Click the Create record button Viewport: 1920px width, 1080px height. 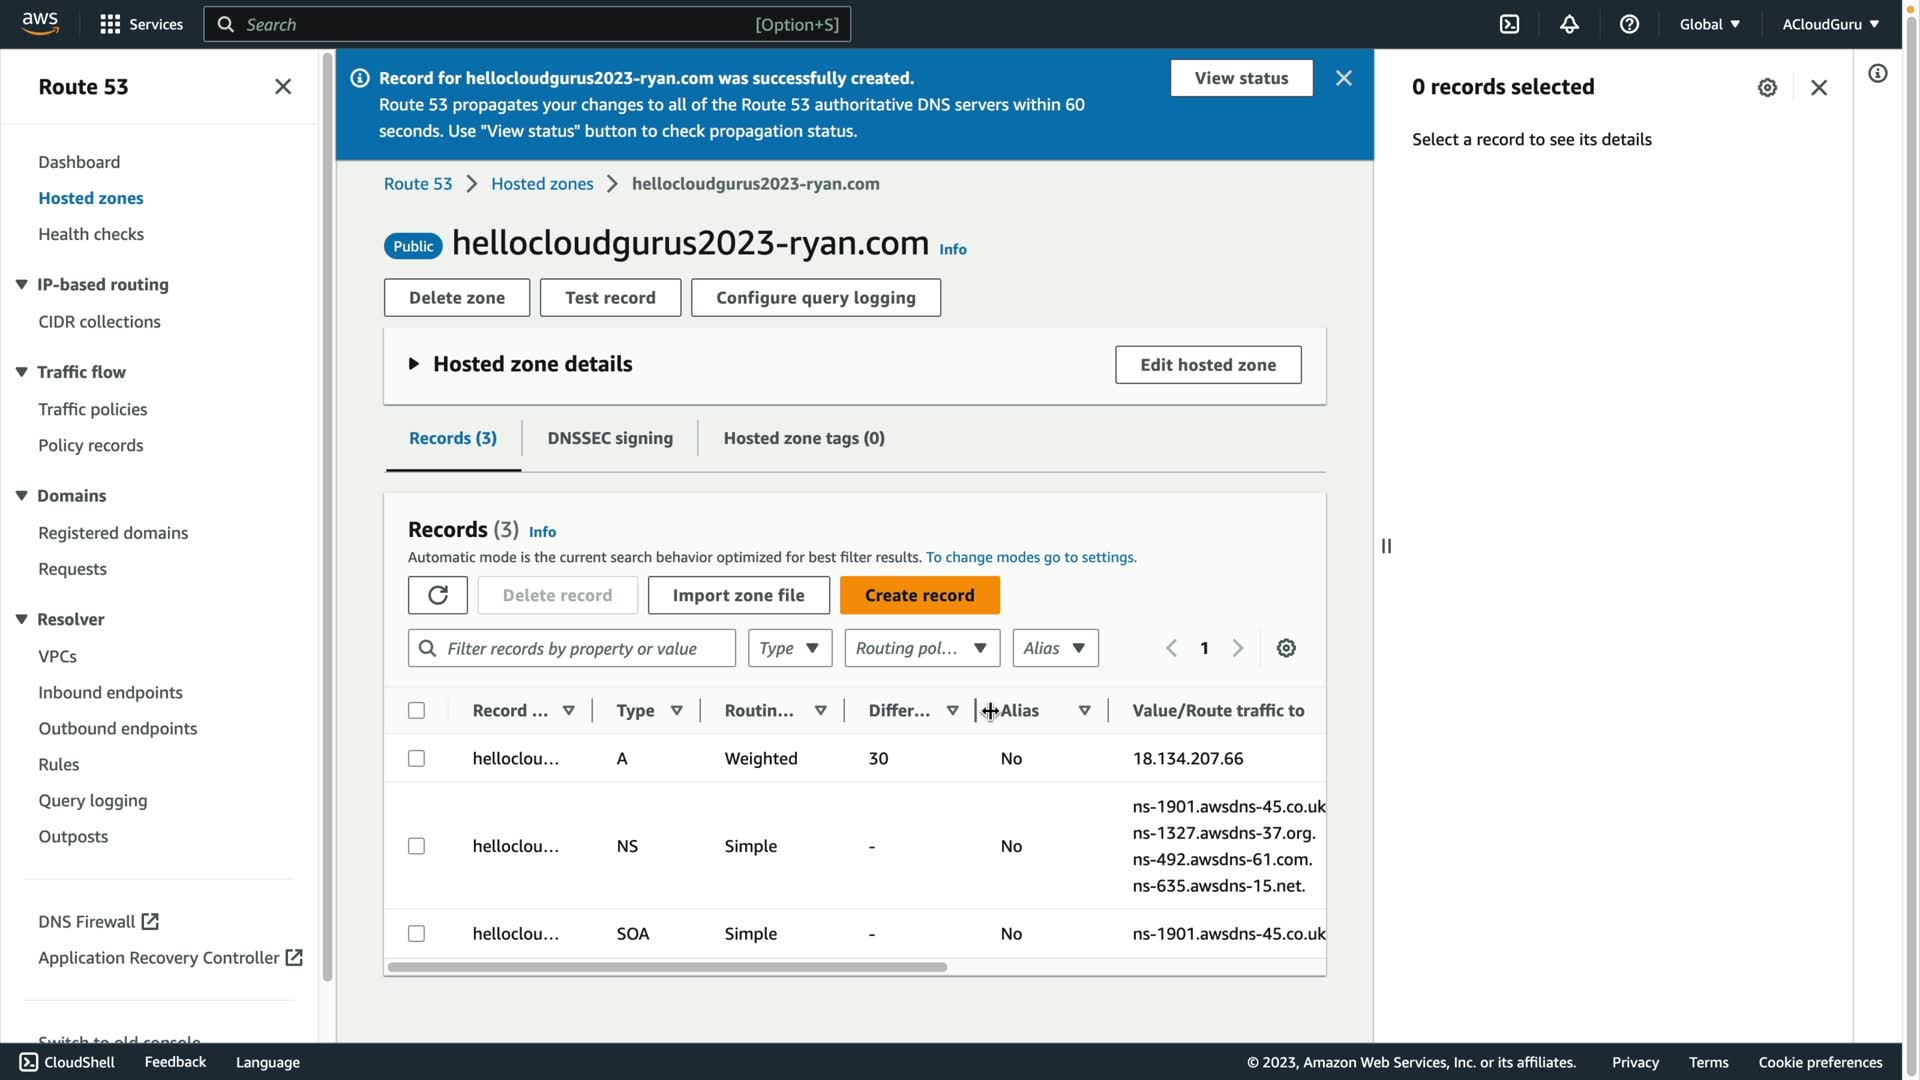tap(919, 595)
